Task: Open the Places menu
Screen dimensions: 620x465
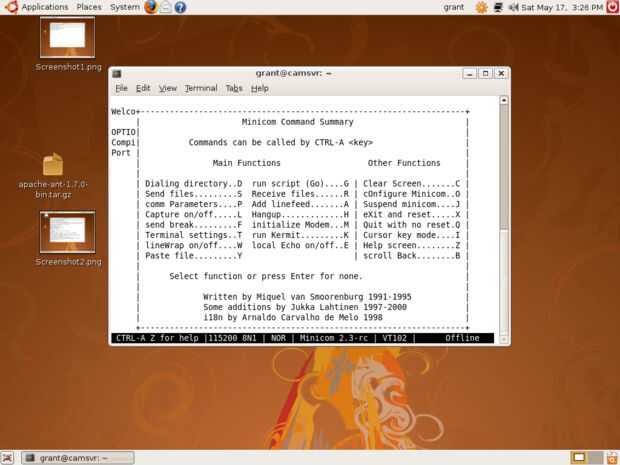Action: click(x=89, y=7)
